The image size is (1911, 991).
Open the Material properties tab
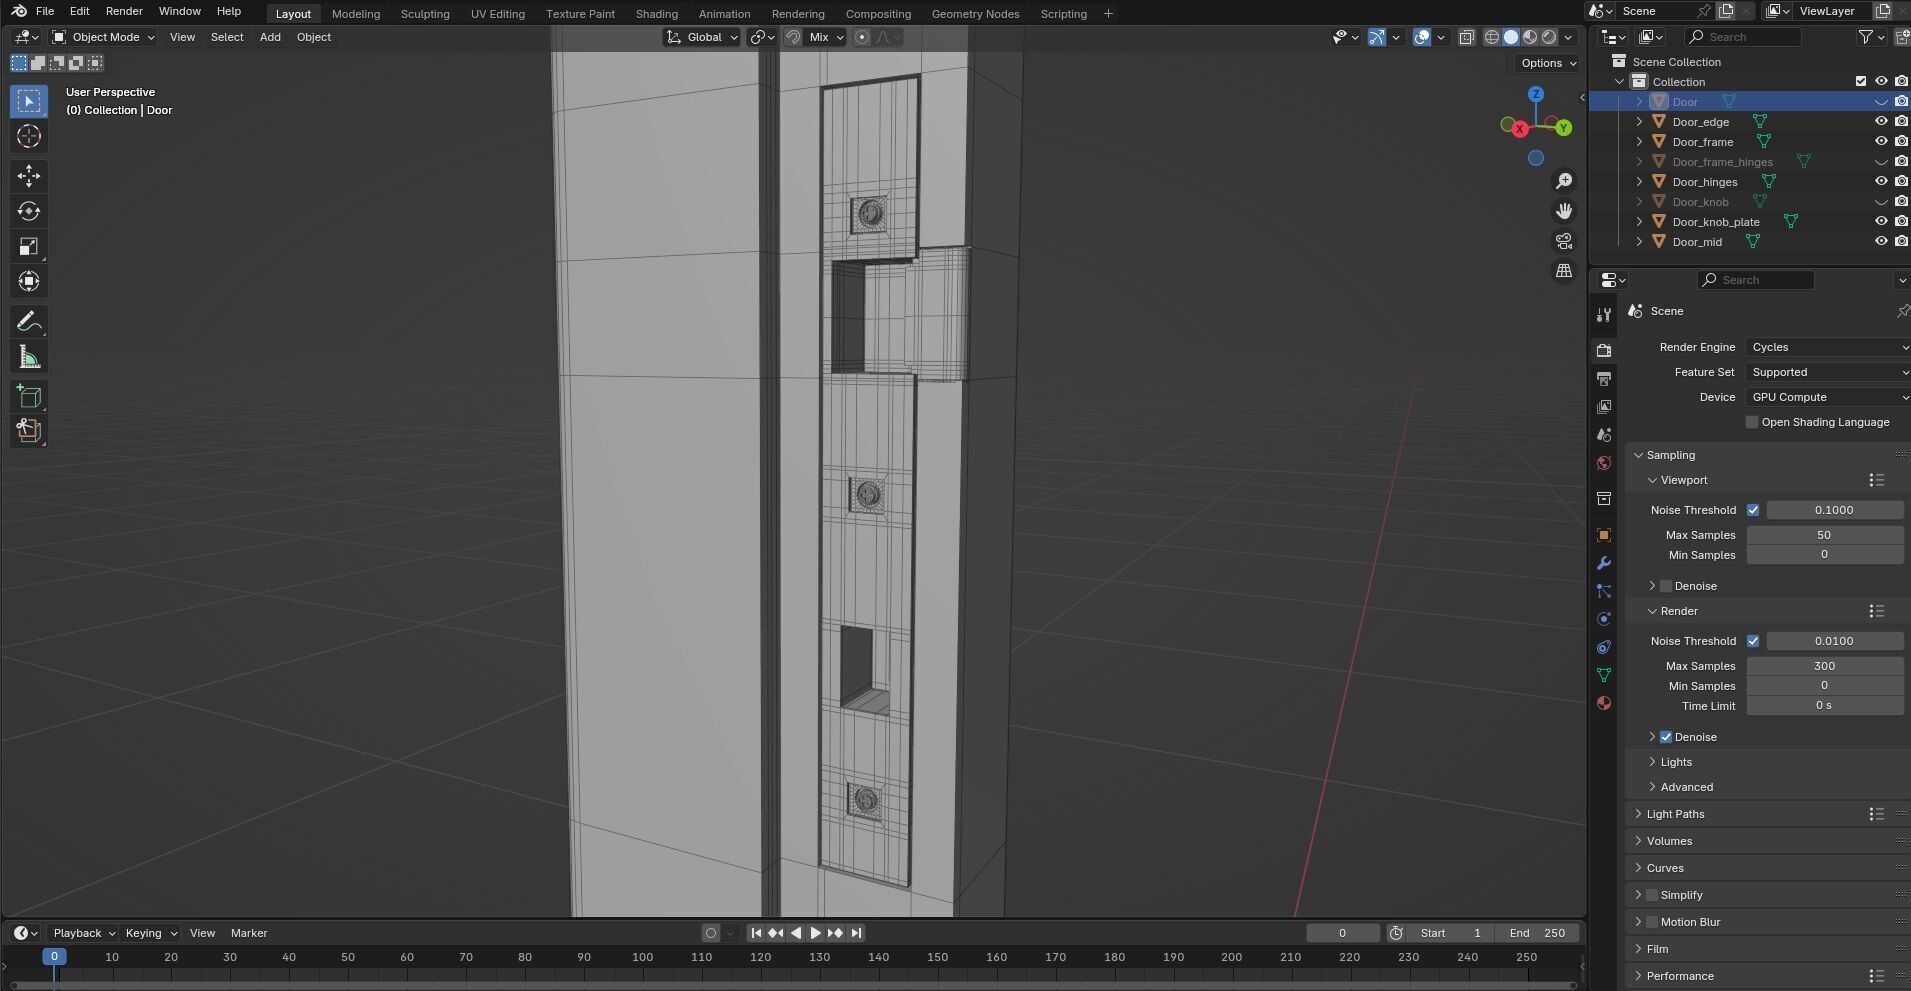click(1604, 703)
